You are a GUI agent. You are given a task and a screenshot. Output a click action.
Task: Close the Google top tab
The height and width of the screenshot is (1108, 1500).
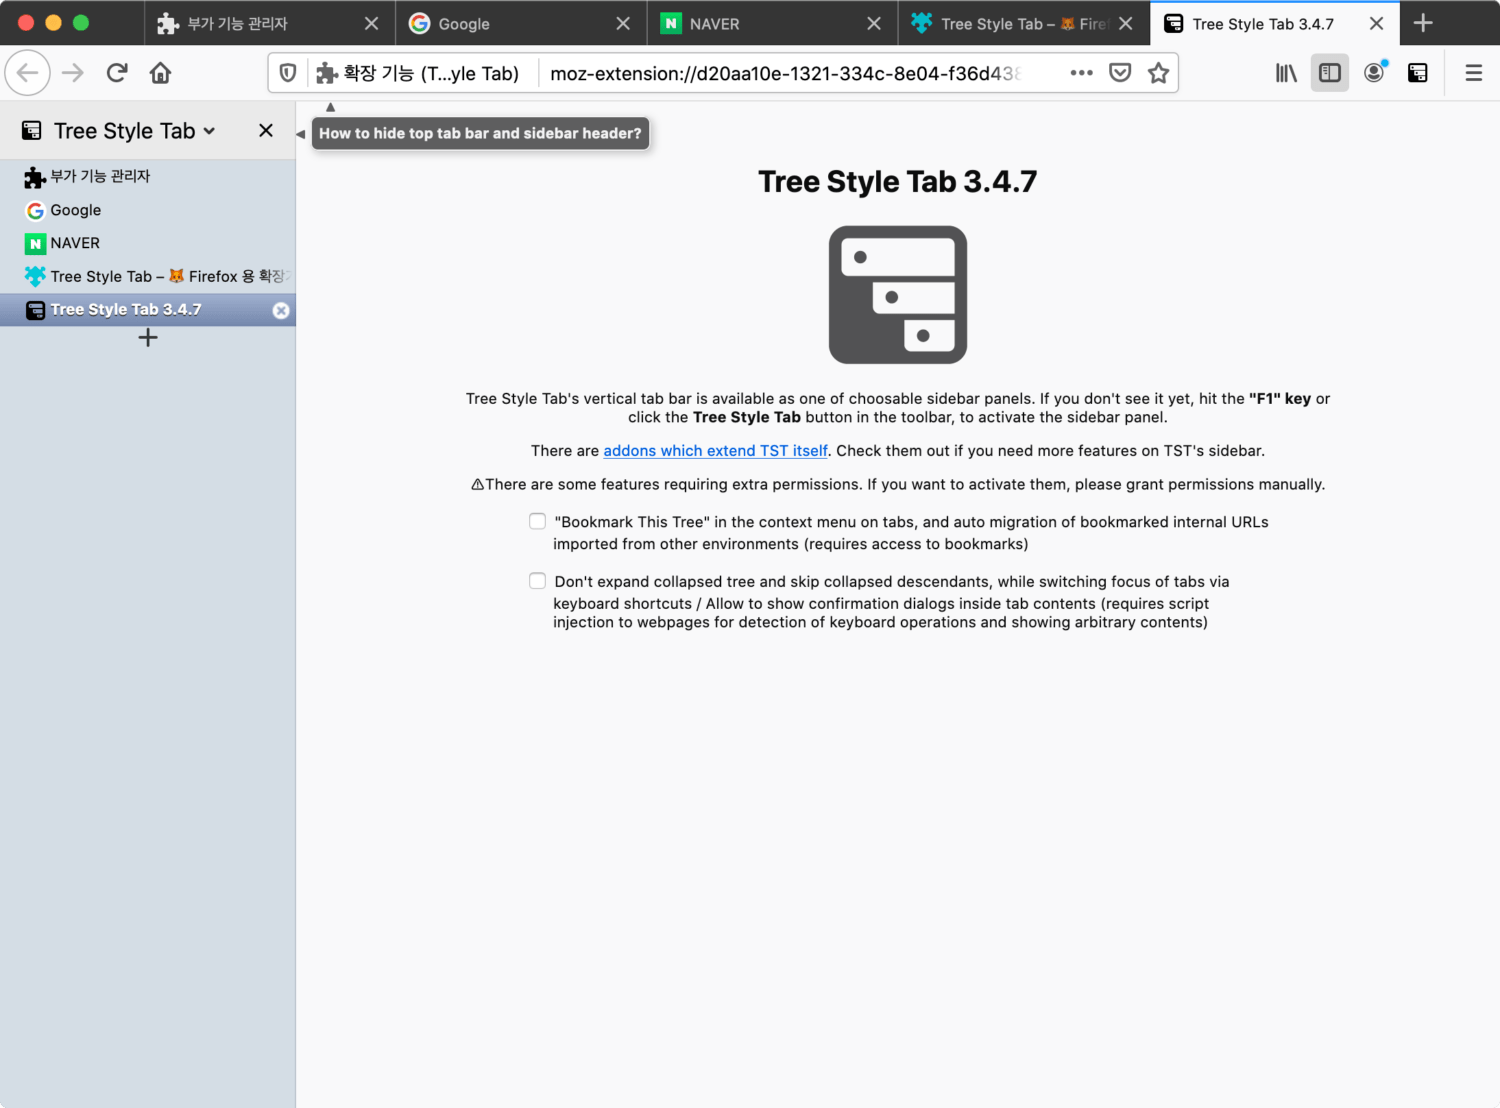(x=623, y=23)
